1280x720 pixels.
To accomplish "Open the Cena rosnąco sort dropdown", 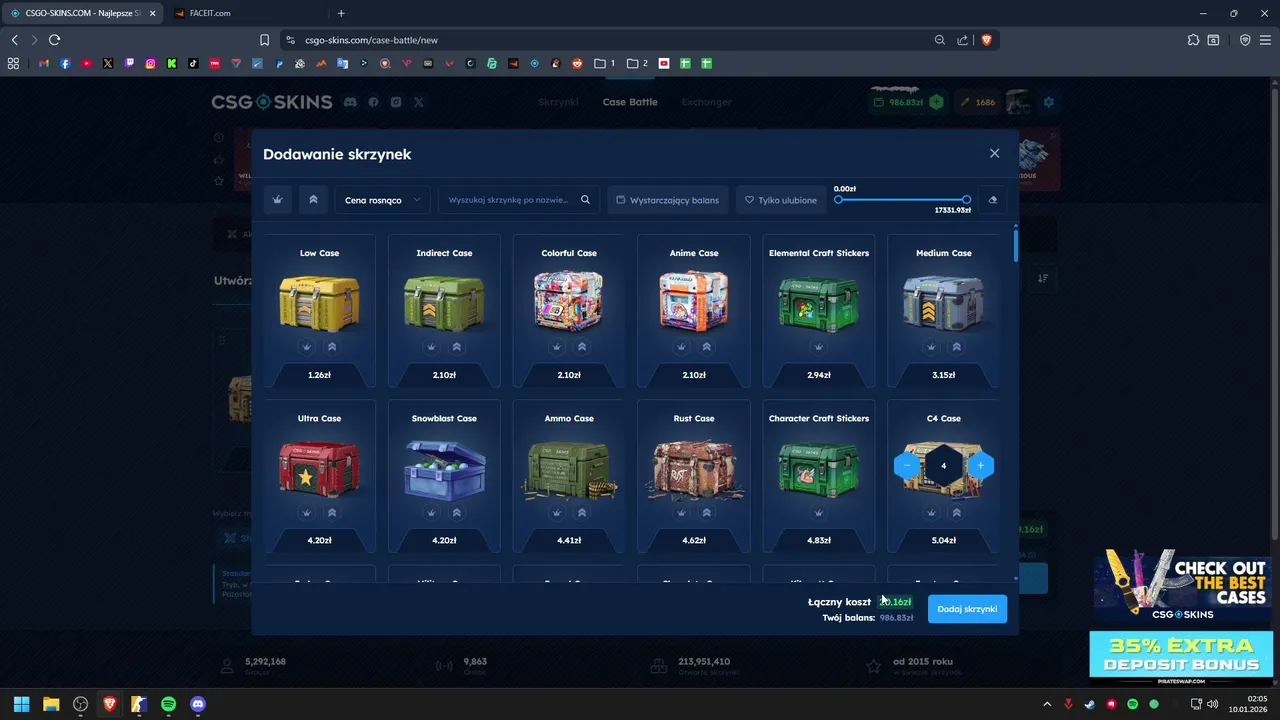I will 382,200.
